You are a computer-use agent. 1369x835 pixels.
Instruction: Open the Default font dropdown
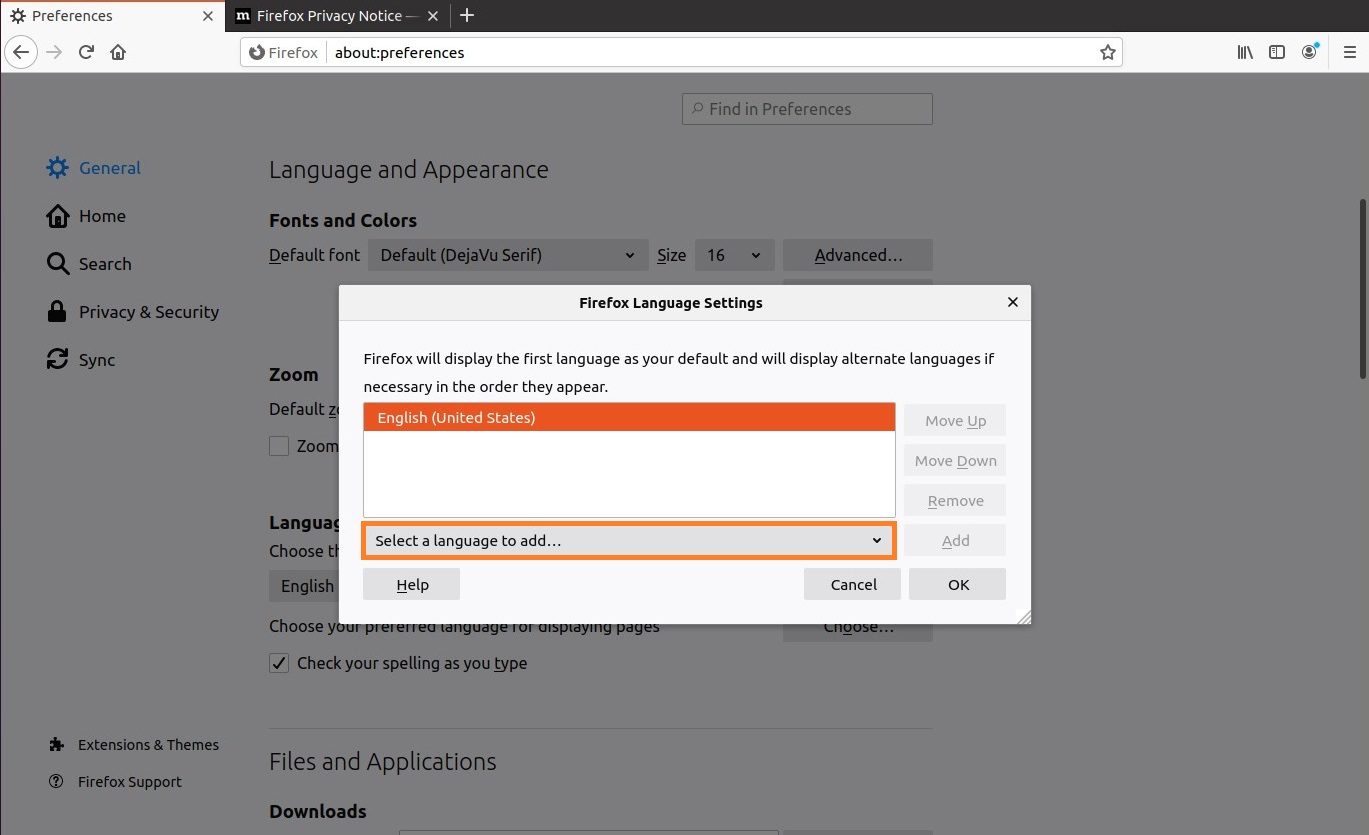point(507,255)
